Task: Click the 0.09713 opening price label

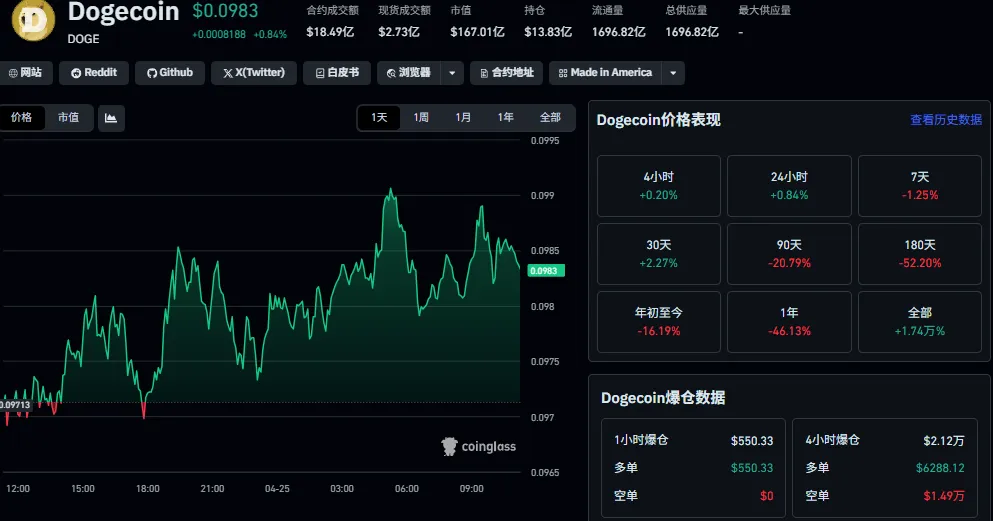Action: (x=15, y=405)
